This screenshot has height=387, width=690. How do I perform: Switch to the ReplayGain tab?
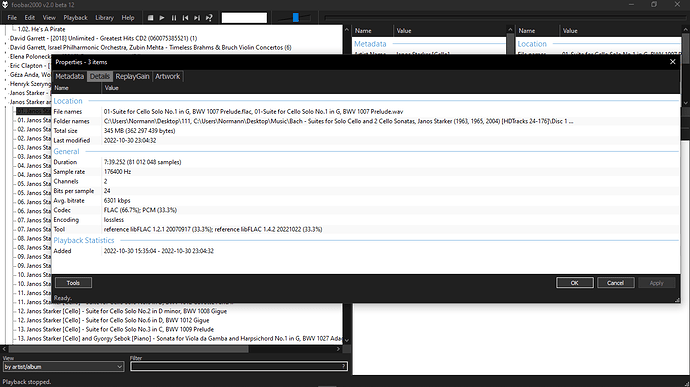pyautogui.click(x=132, y=76)
